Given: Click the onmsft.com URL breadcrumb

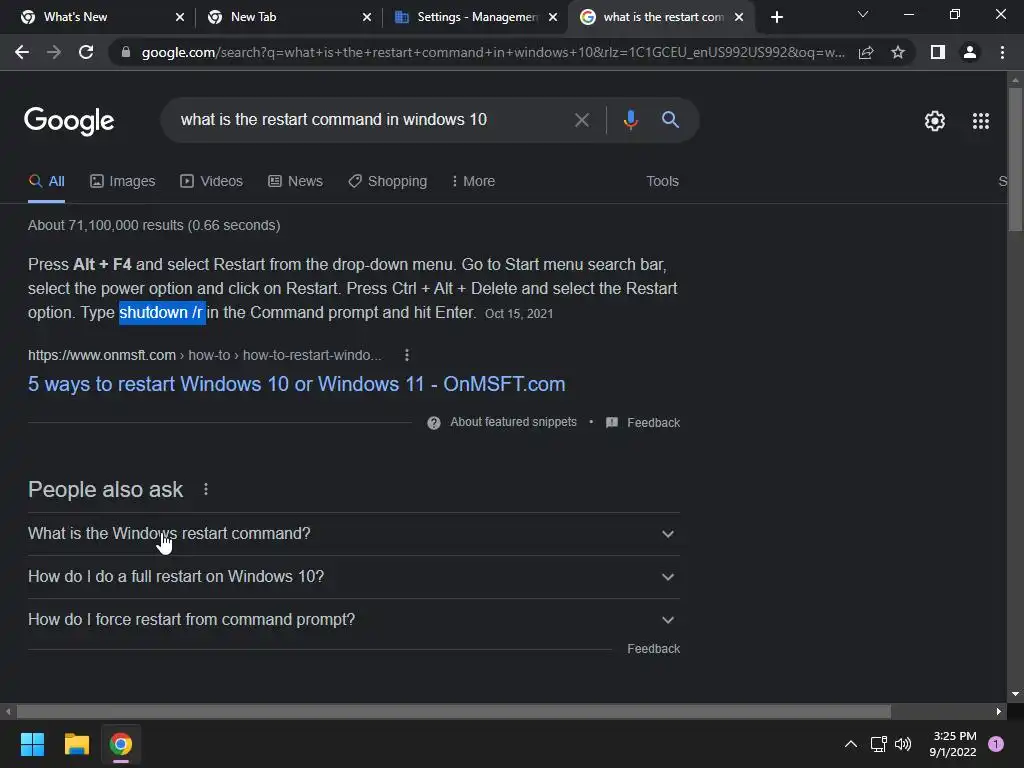Looking at the screenshot, I should (x=204, y=355).
